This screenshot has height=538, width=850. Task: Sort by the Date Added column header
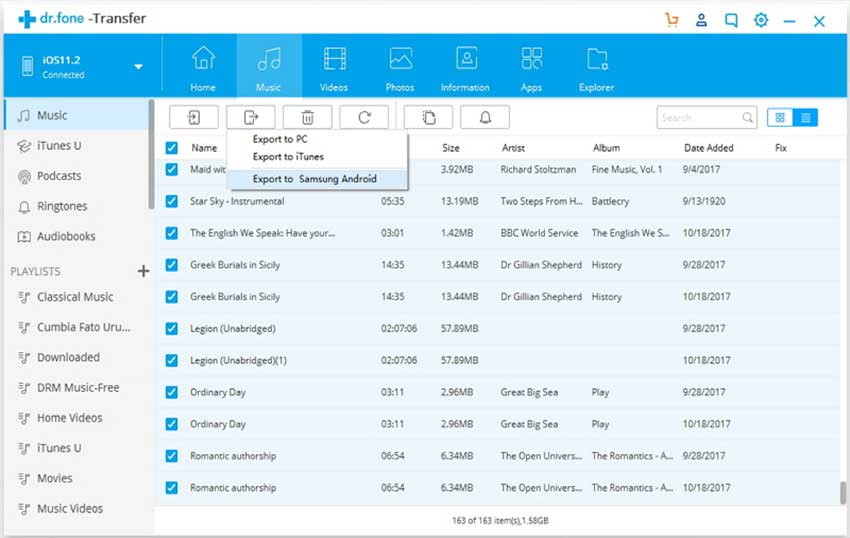(709, 148)
